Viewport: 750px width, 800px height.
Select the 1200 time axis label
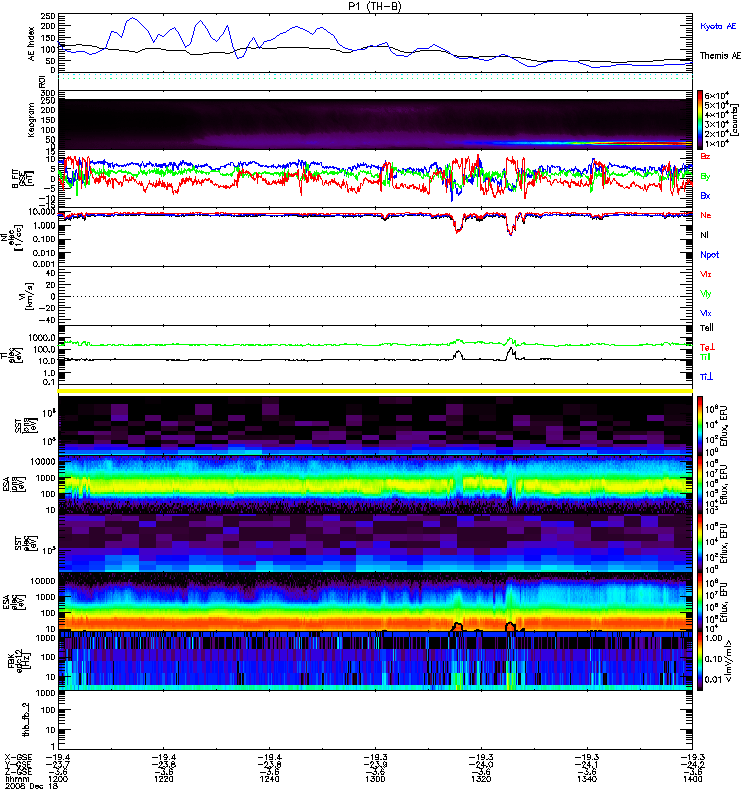(58, 779)
